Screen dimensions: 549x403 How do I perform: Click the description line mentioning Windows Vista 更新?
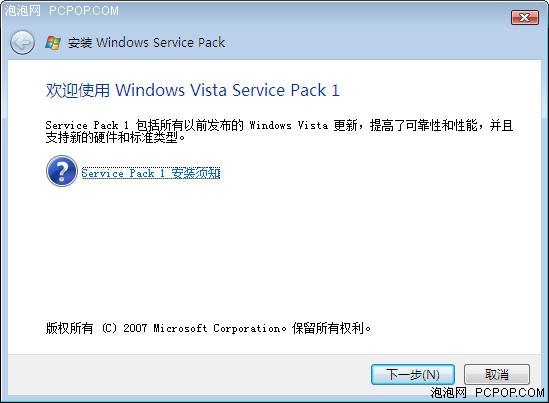[x=279, y=125]
